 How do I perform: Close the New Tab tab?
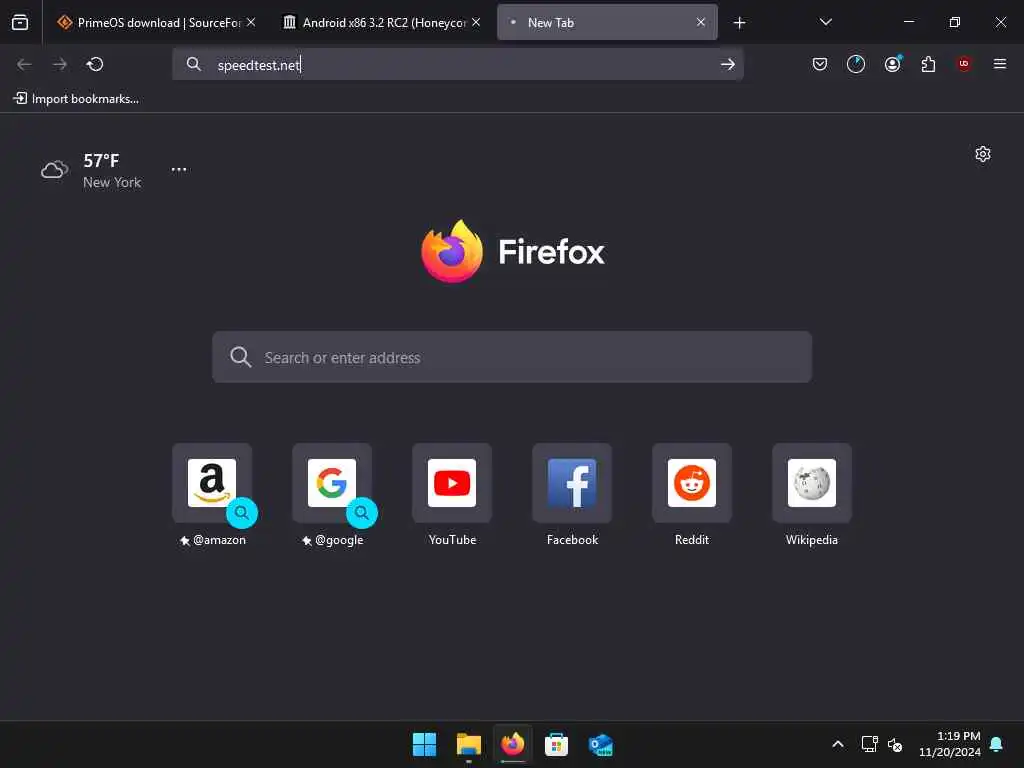point(701,22)
